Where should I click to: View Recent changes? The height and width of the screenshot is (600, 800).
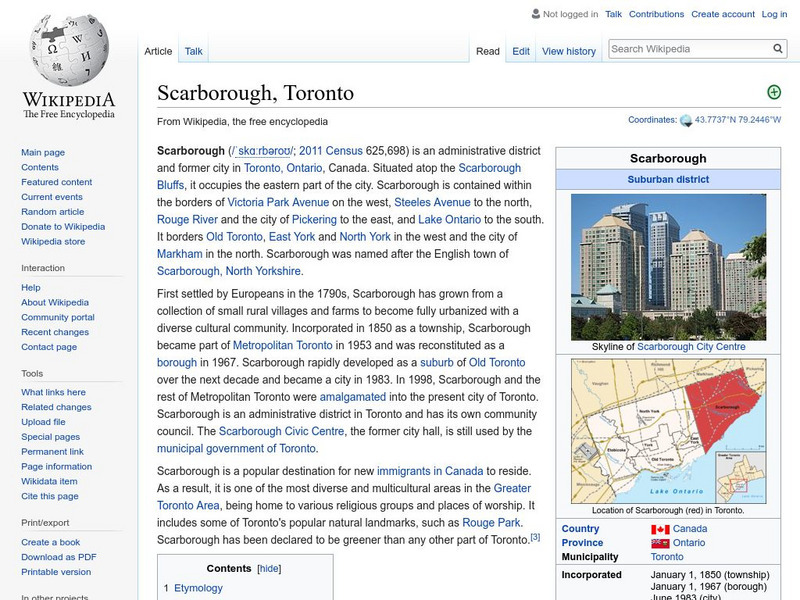click(x=55, y=332)
